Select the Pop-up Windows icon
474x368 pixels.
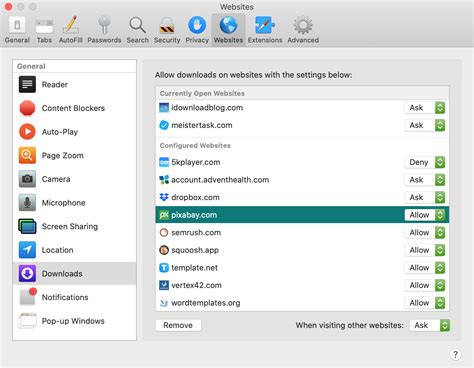27,321
